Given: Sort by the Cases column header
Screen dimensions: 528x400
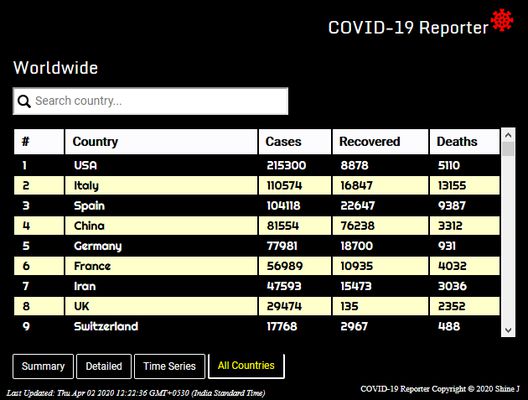Looking at the screenshot, I should [x=295, y=142].
